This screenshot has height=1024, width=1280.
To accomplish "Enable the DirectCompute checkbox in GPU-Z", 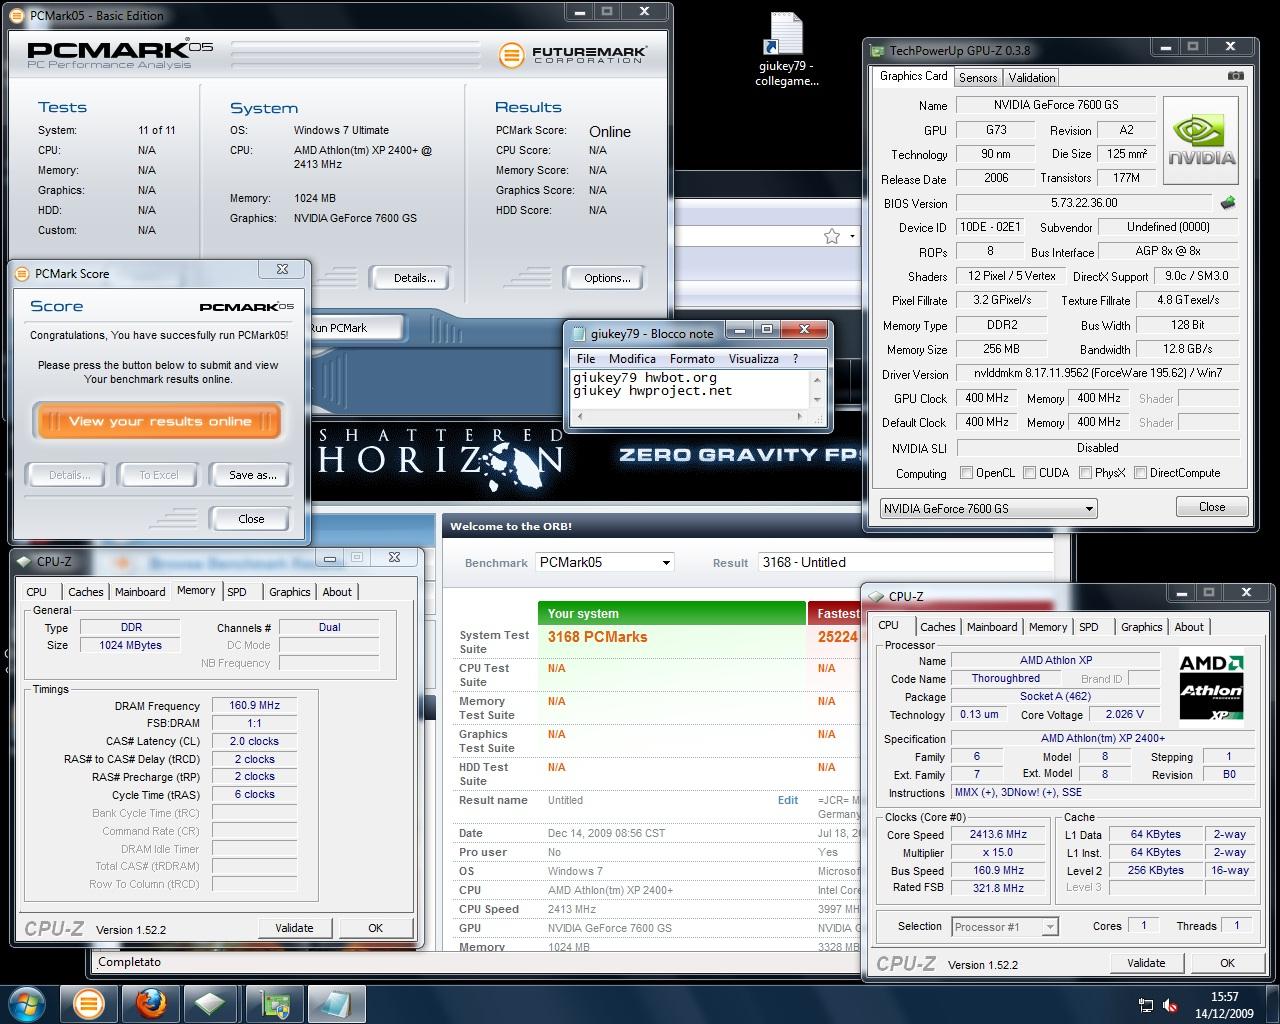I will (x=1140, y=473).
